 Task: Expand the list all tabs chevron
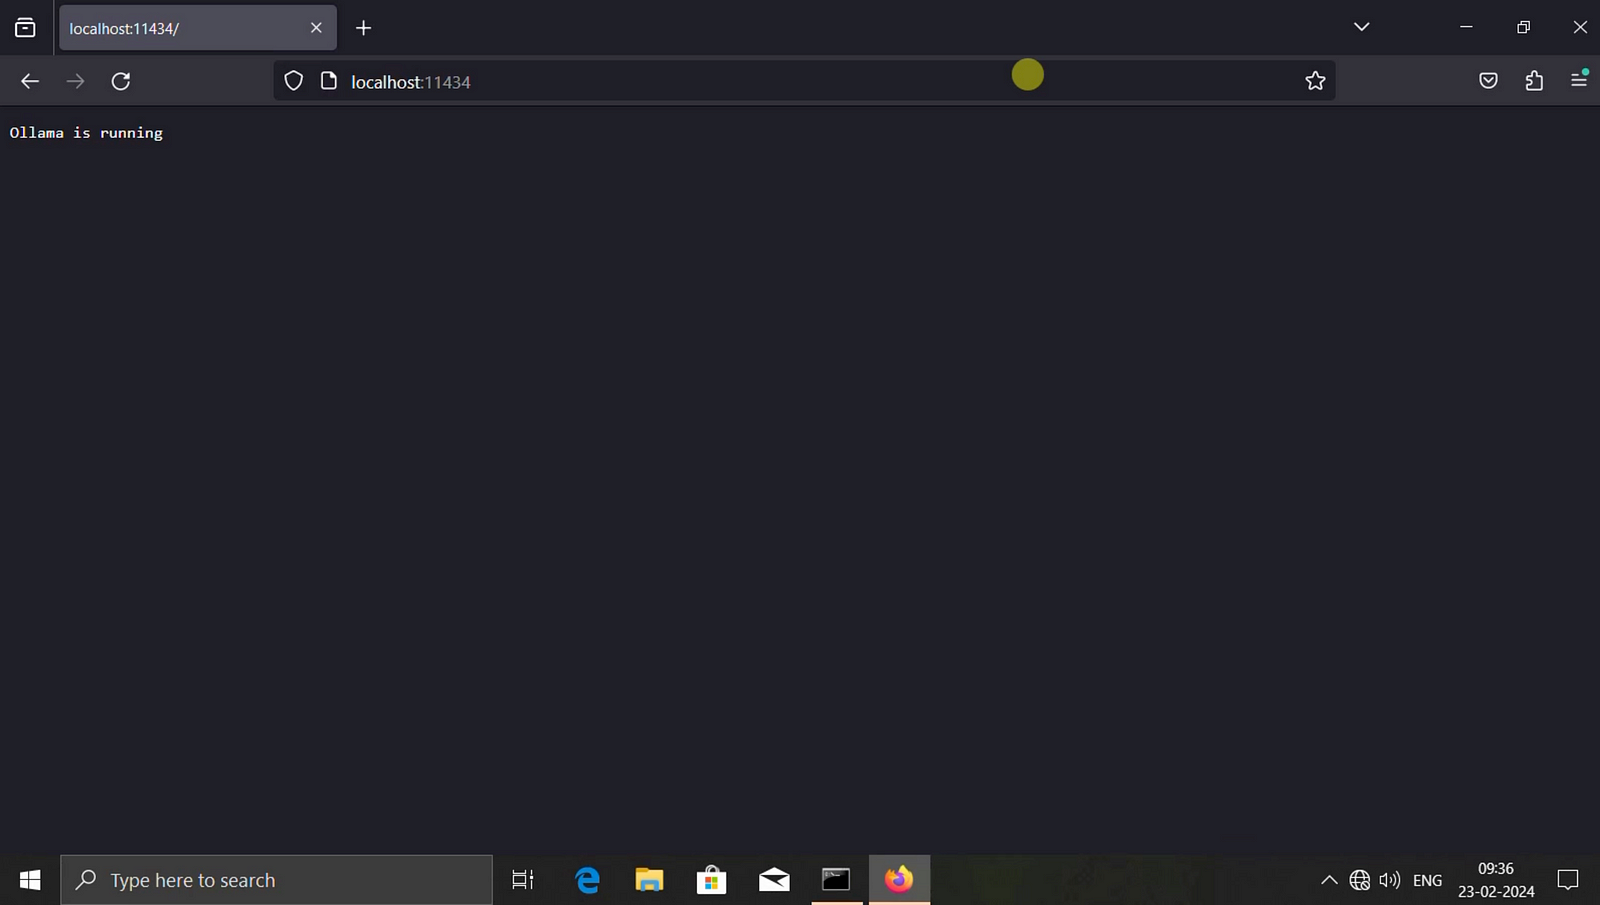coord(1361,27)
